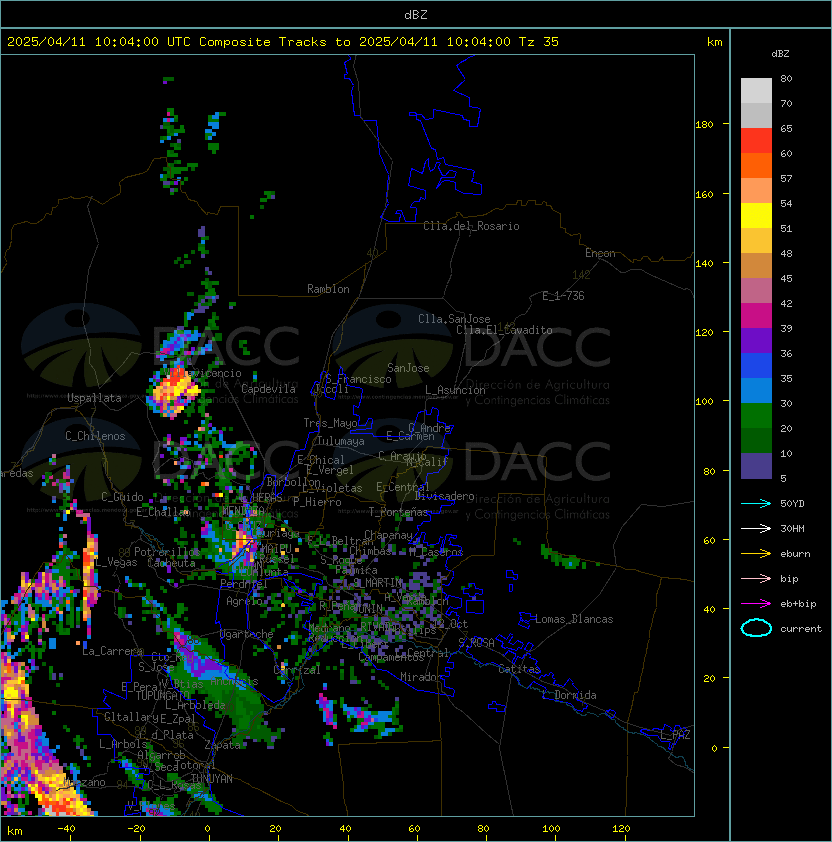The height and width of the screenshot is (842, 832).
Task: Click the 'dBZ' legend heading above color scale
Action: click(x=780, y=54)
